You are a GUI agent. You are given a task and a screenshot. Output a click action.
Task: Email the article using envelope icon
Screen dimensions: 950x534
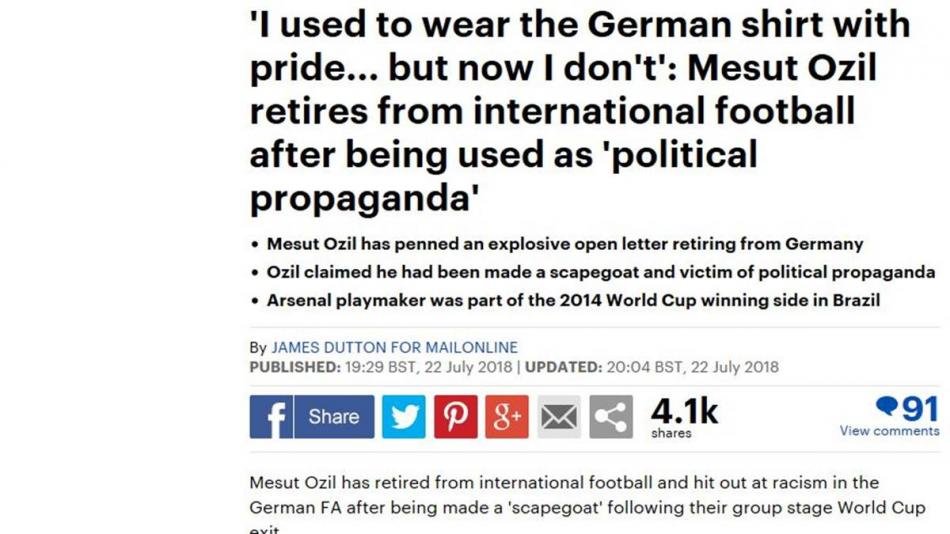pyautogui.click(x=559, y=417)
